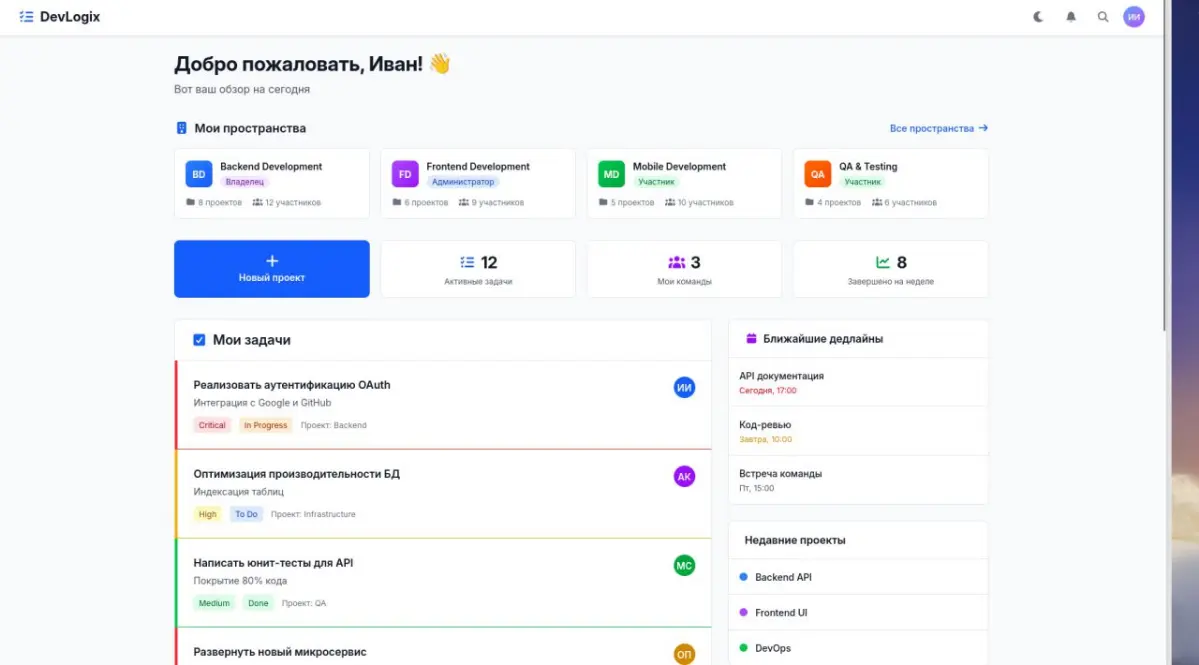
Task: Click Проект: QA label
Action: click(x=304, y=603)
